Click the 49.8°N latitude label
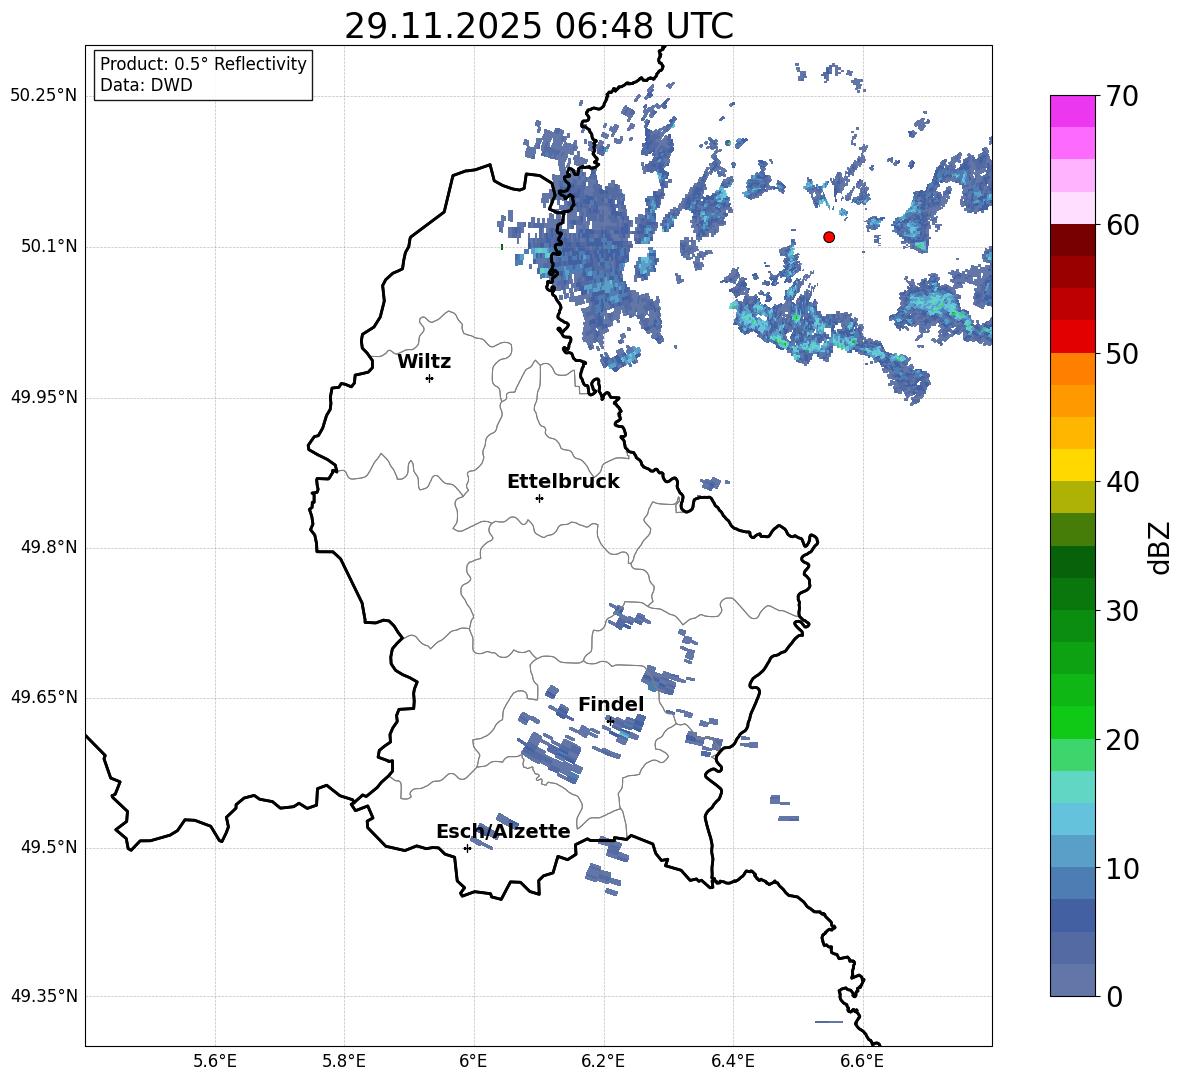 click(x=49, y=547)
